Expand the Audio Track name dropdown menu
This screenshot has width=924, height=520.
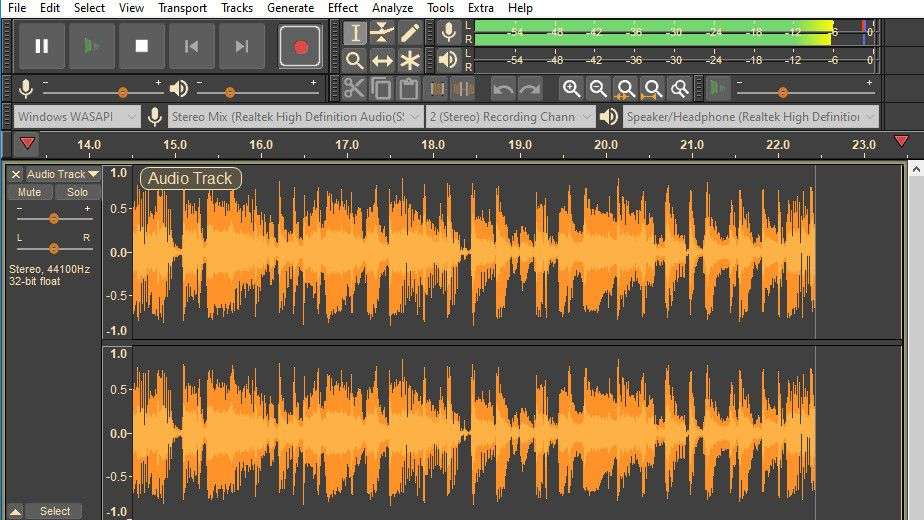click(93, 174)
